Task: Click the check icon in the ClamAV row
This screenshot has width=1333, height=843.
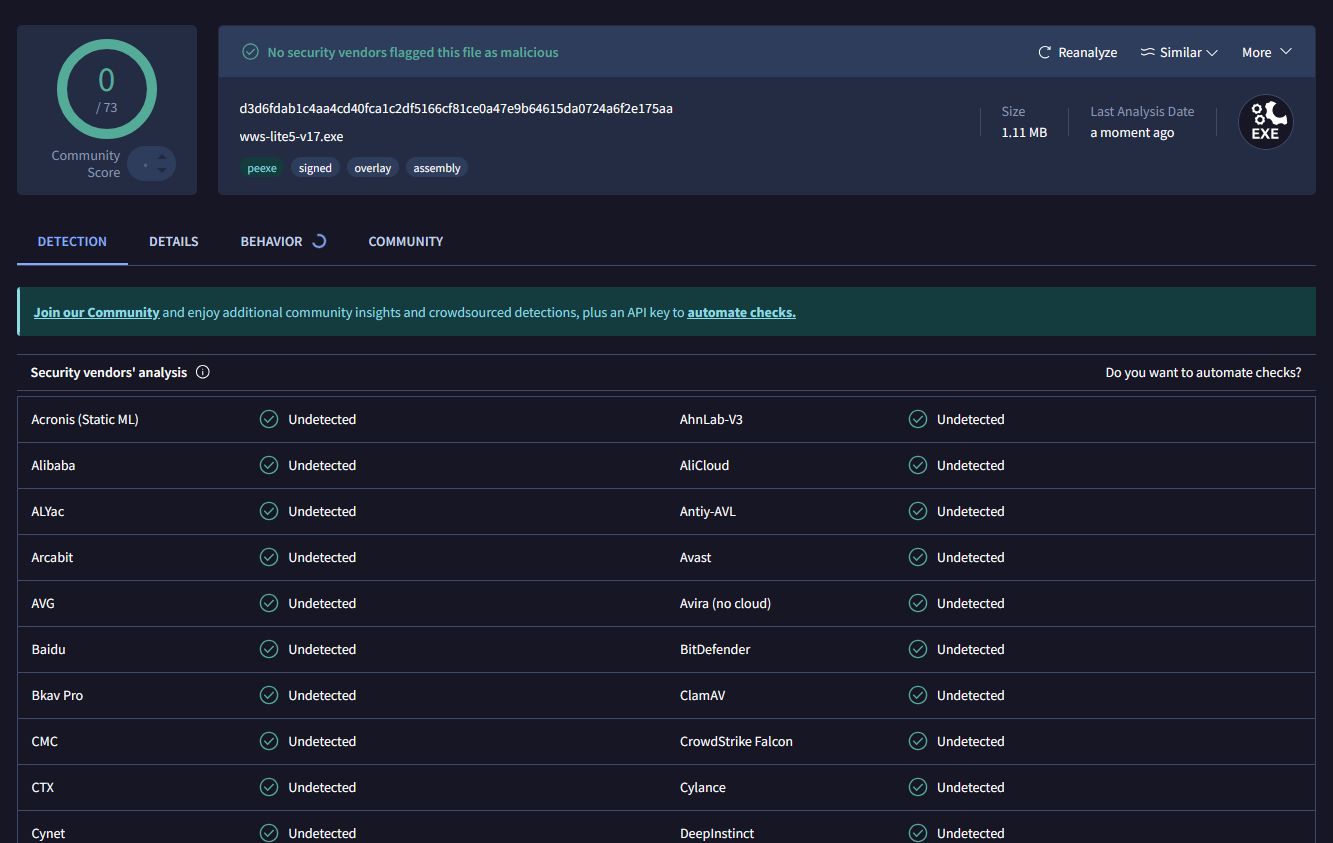Action: [x=918, y=695]
